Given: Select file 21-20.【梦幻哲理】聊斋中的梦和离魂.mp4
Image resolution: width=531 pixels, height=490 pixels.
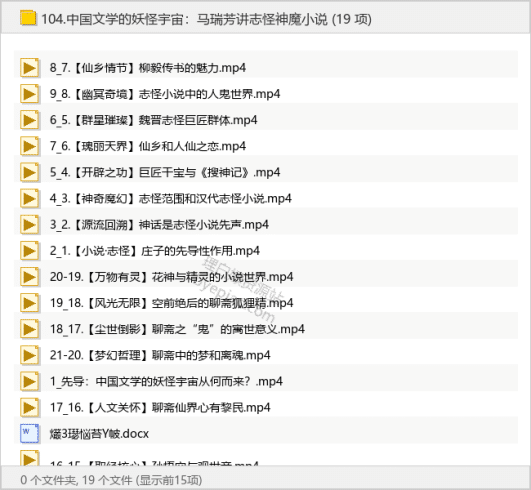Looking at the screenshot, I should pyautogui.click(x=160, y=355).
